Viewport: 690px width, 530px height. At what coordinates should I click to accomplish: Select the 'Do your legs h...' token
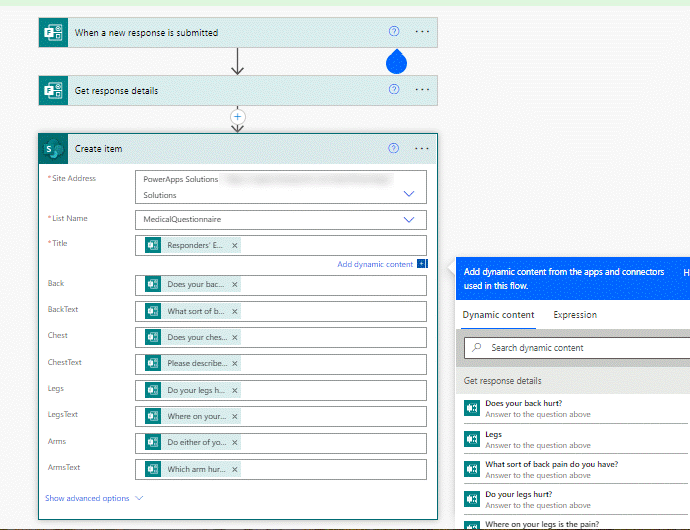[x=193, y=390]
